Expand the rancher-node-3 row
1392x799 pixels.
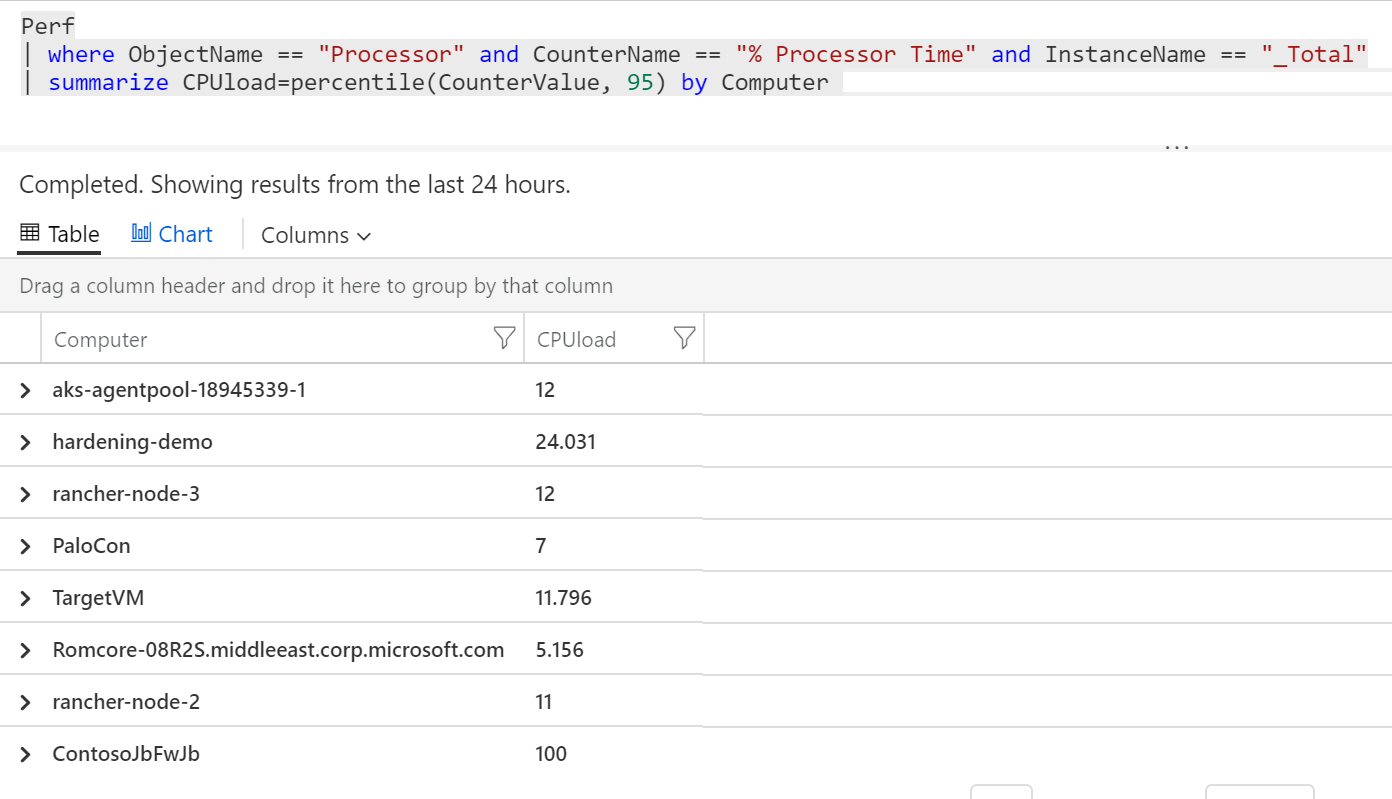pyautogui.click(x=26, y=494)
